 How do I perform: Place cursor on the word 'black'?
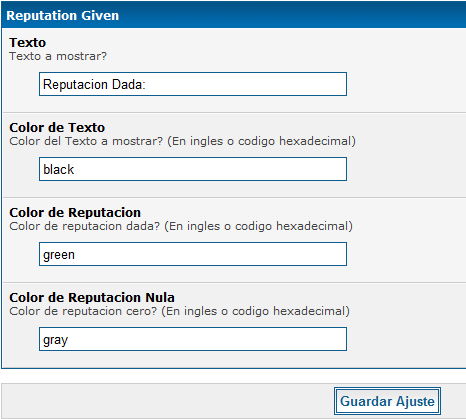click(x=59, y=169)
